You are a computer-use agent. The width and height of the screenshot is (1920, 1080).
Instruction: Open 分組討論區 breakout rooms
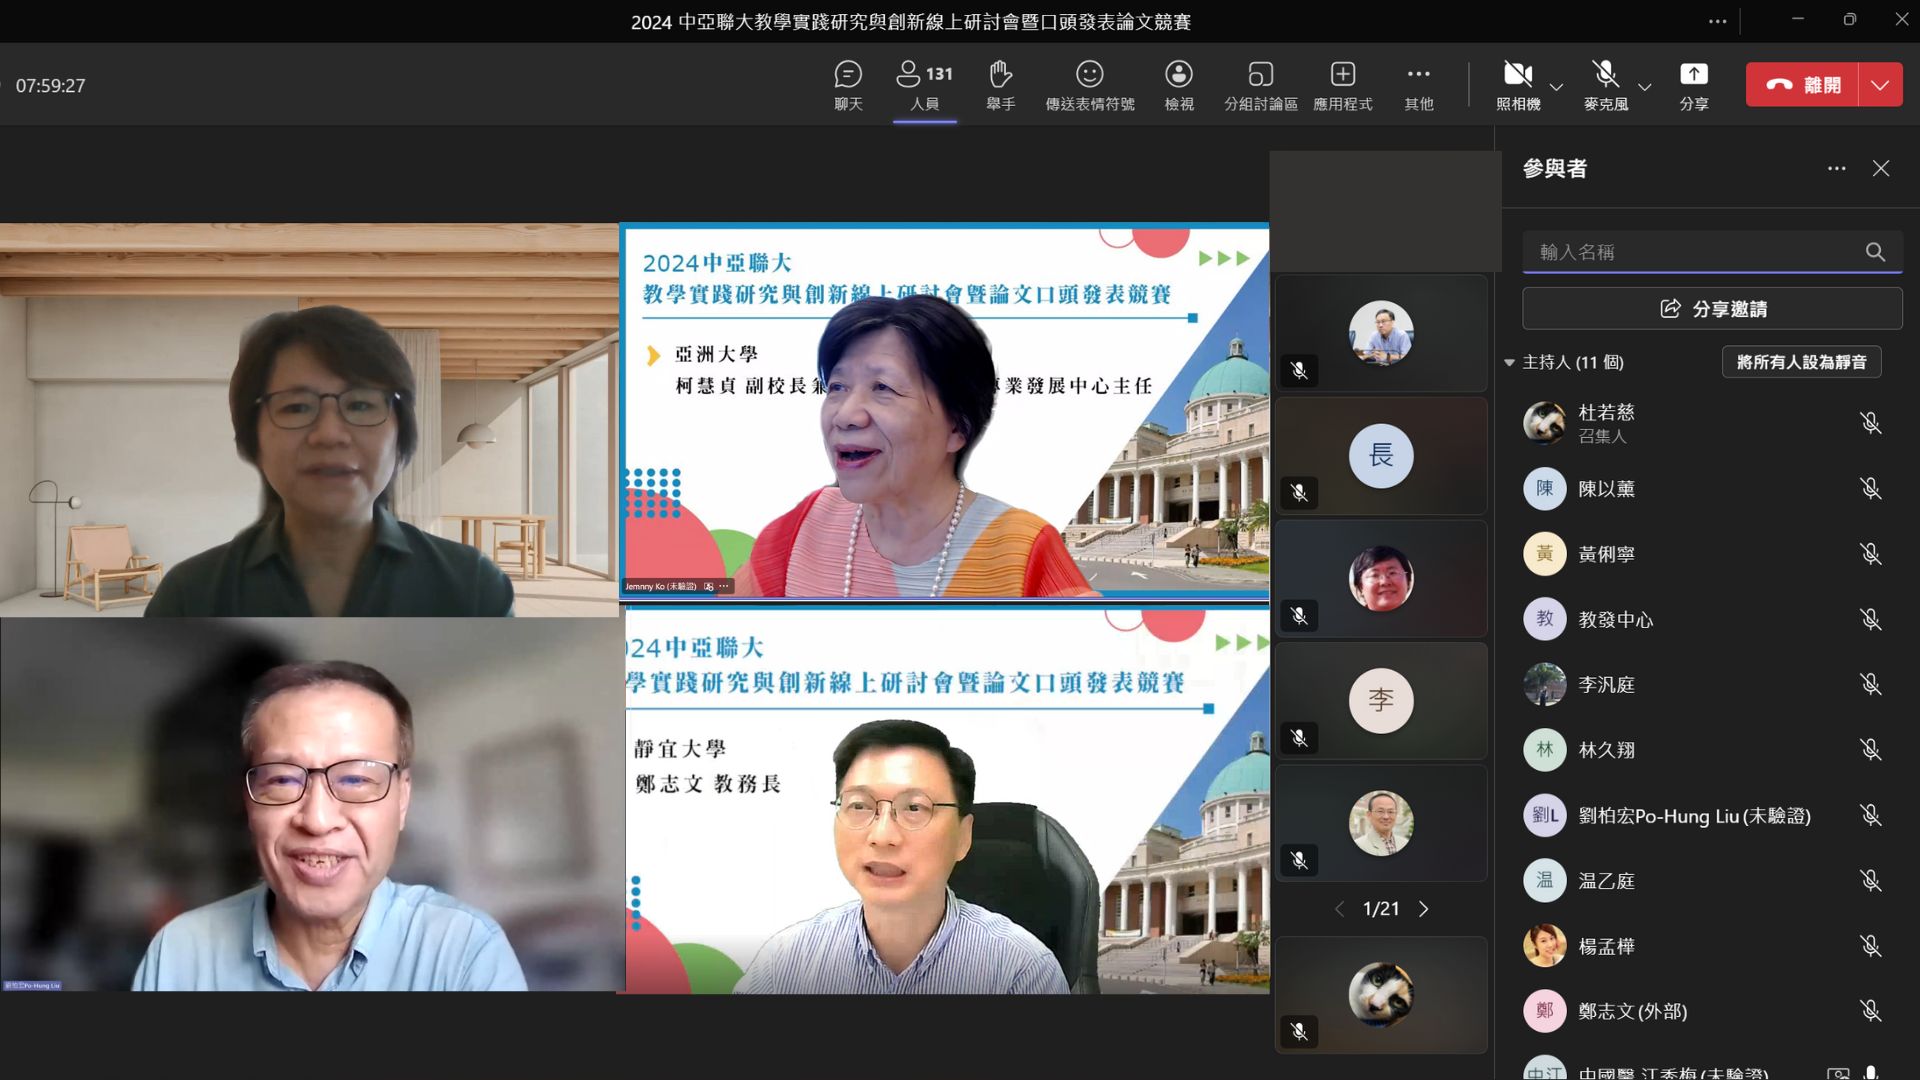point(1260,85)
